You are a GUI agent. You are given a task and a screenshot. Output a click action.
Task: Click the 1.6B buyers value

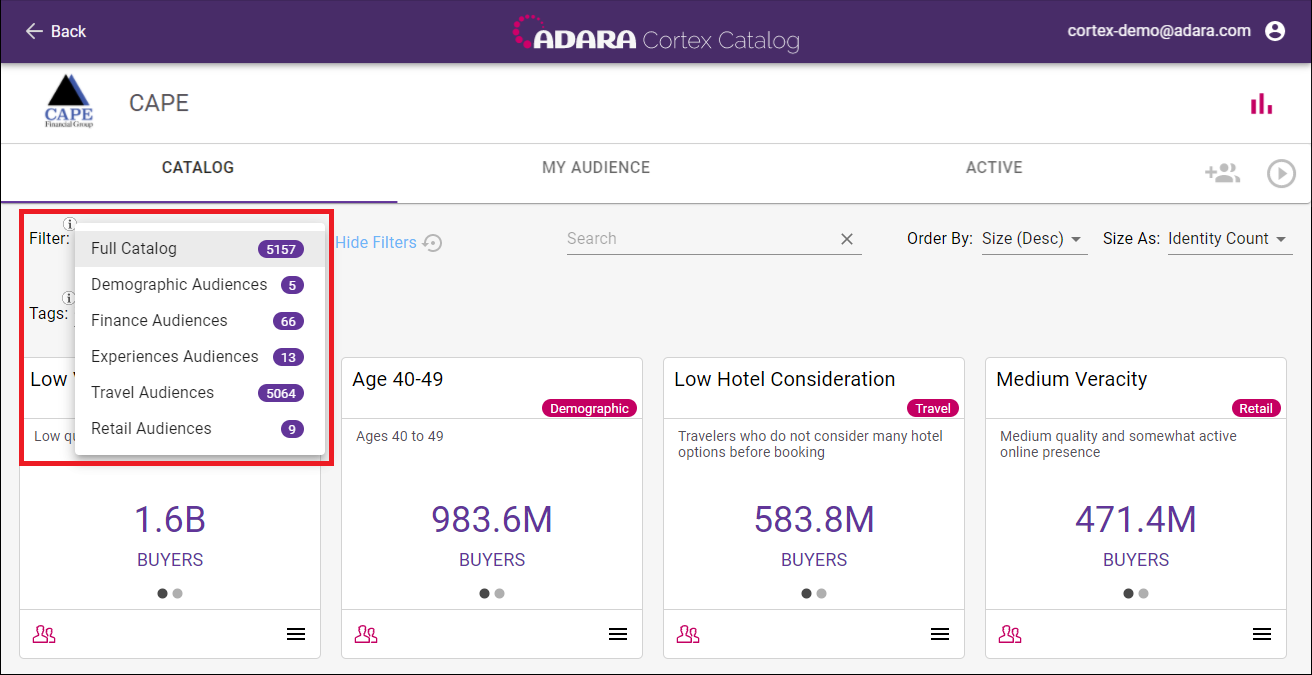[170, 520]
